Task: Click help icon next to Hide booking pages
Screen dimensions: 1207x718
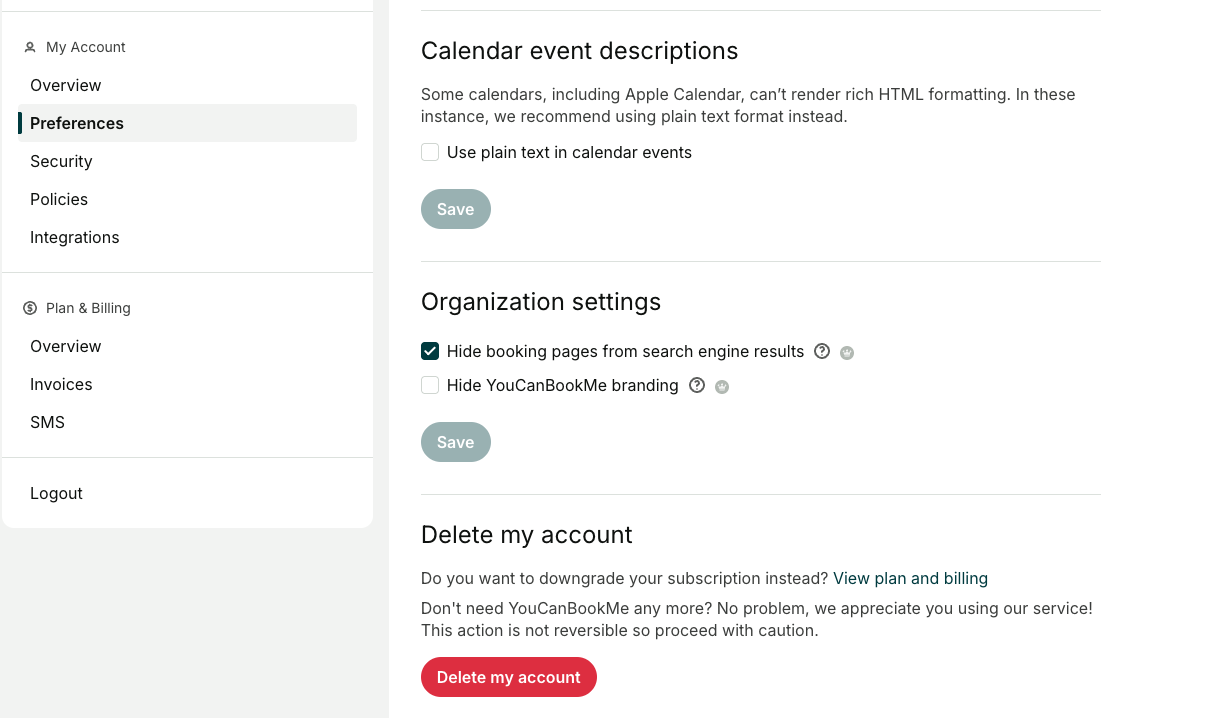Action: pyautogui.click(x=822, y=351)
